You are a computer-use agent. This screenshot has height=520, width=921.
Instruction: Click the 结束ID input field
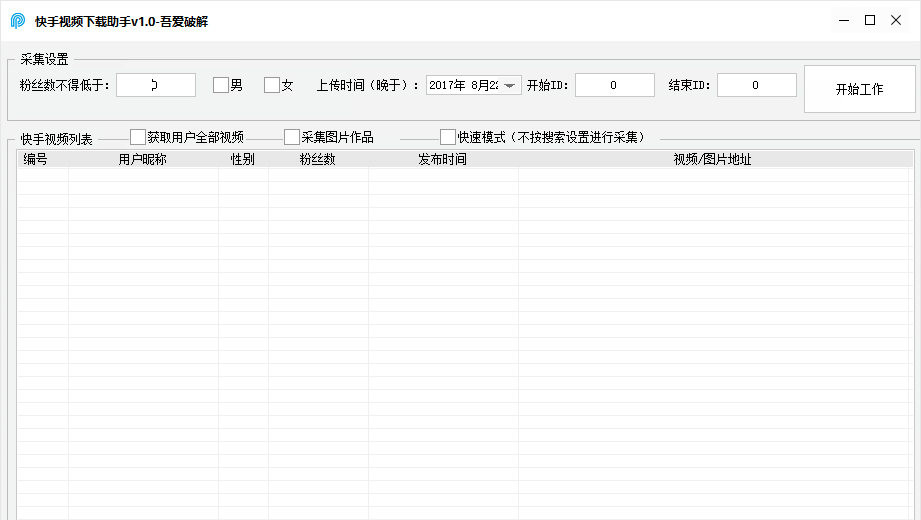tap(757, 85)
